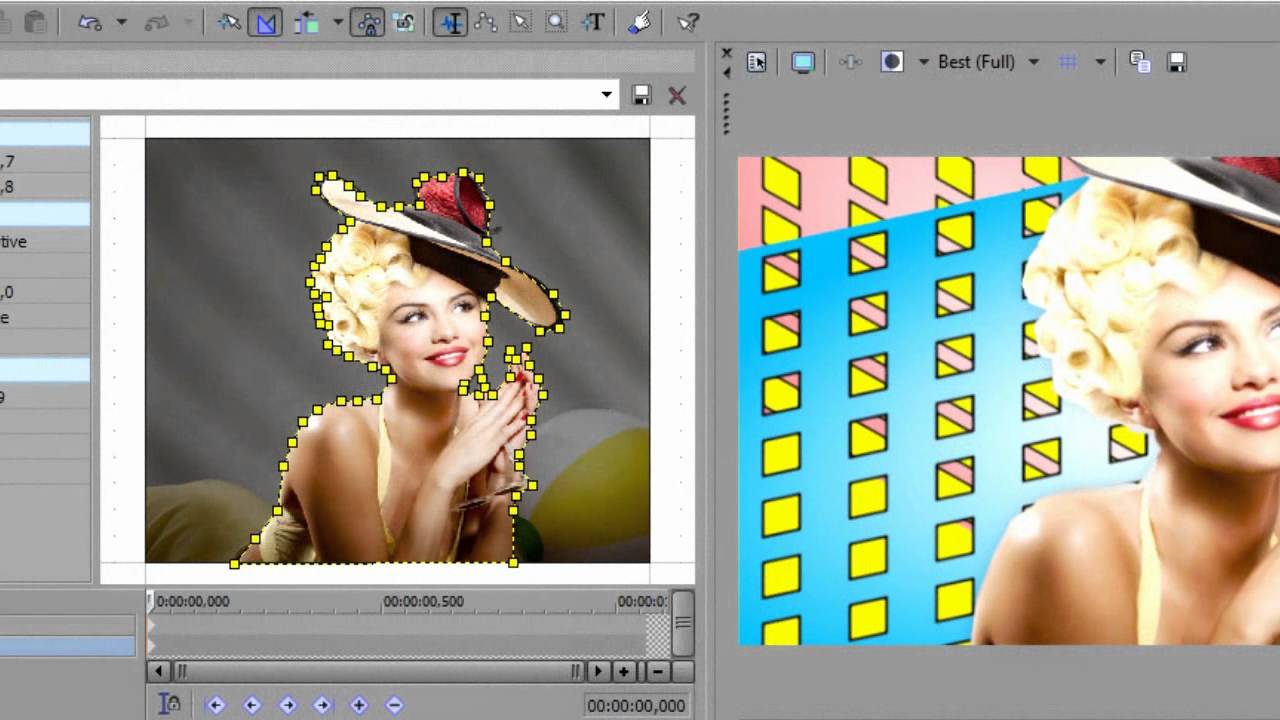1280x720 pixels.
Task: Toggle Ignore Event Grouping button
Action: click(404, 22)
